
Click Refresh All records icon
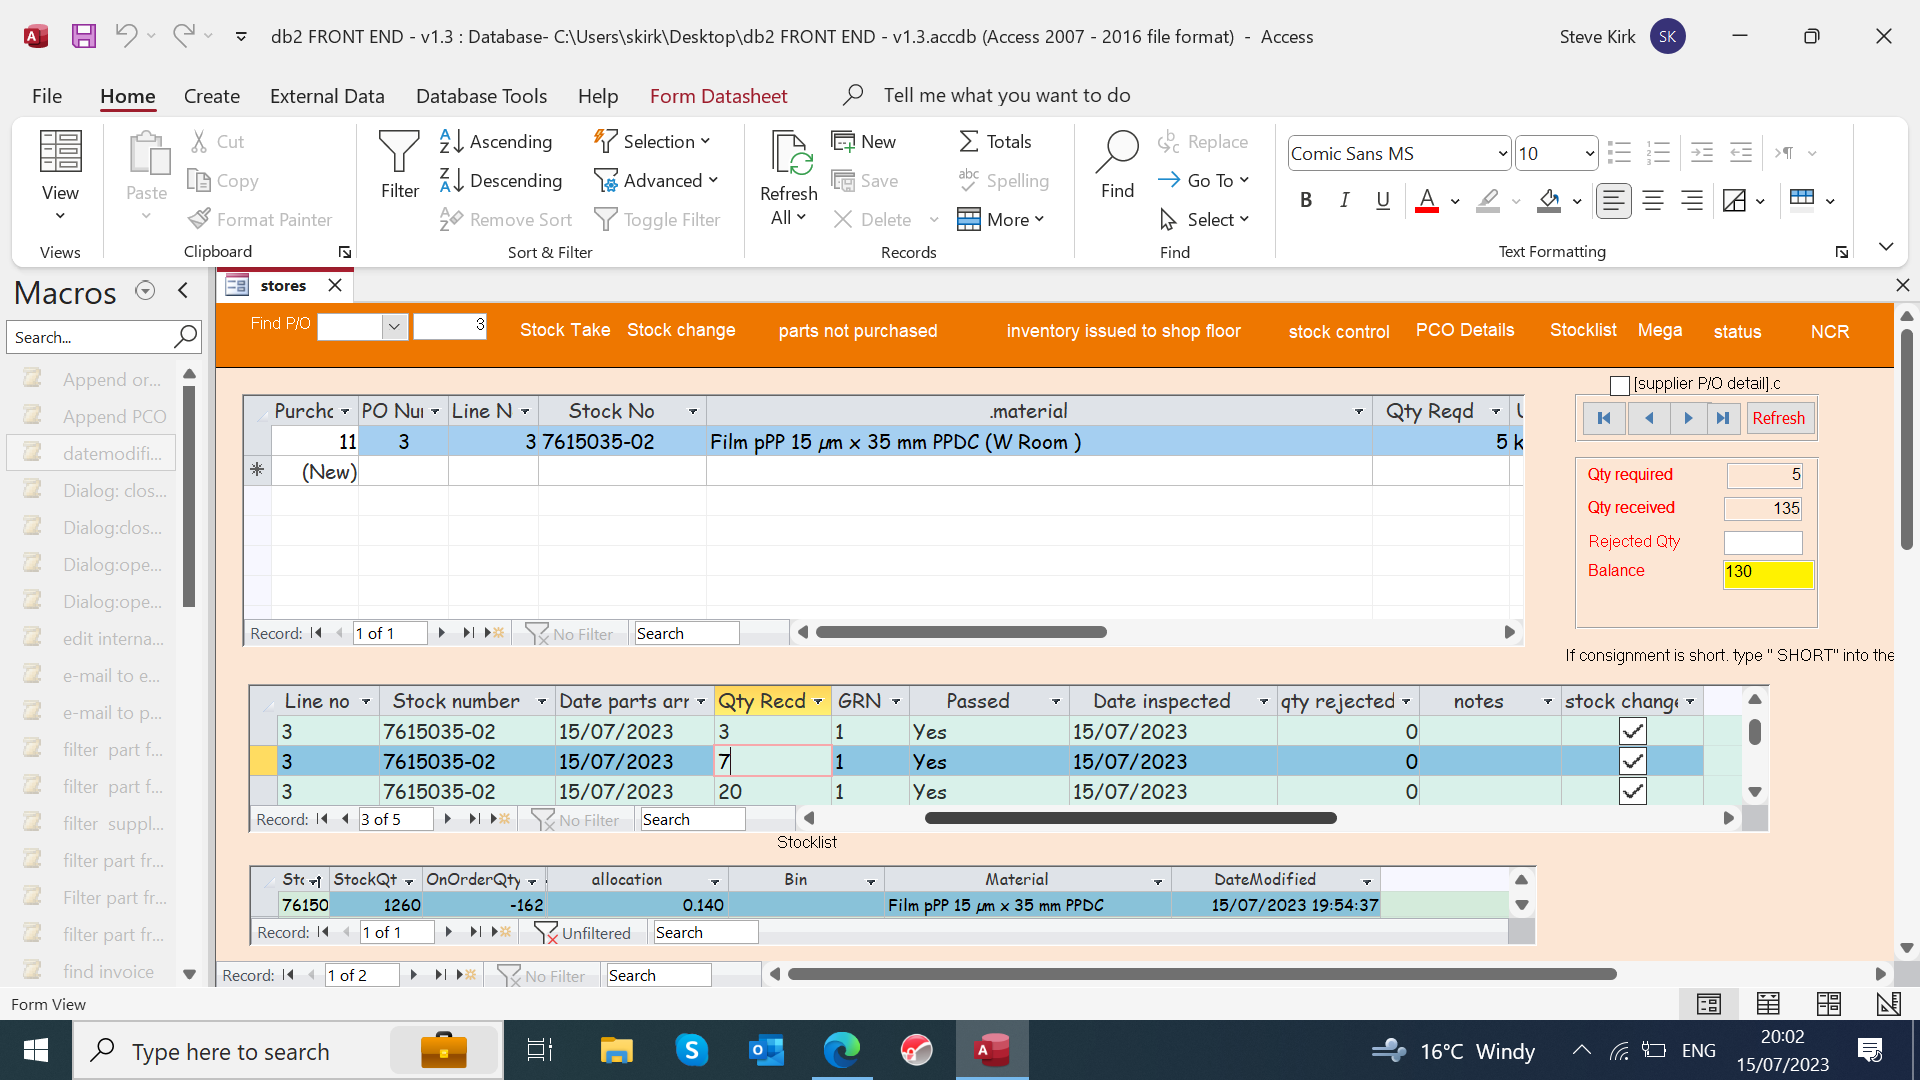click(789, 178)
